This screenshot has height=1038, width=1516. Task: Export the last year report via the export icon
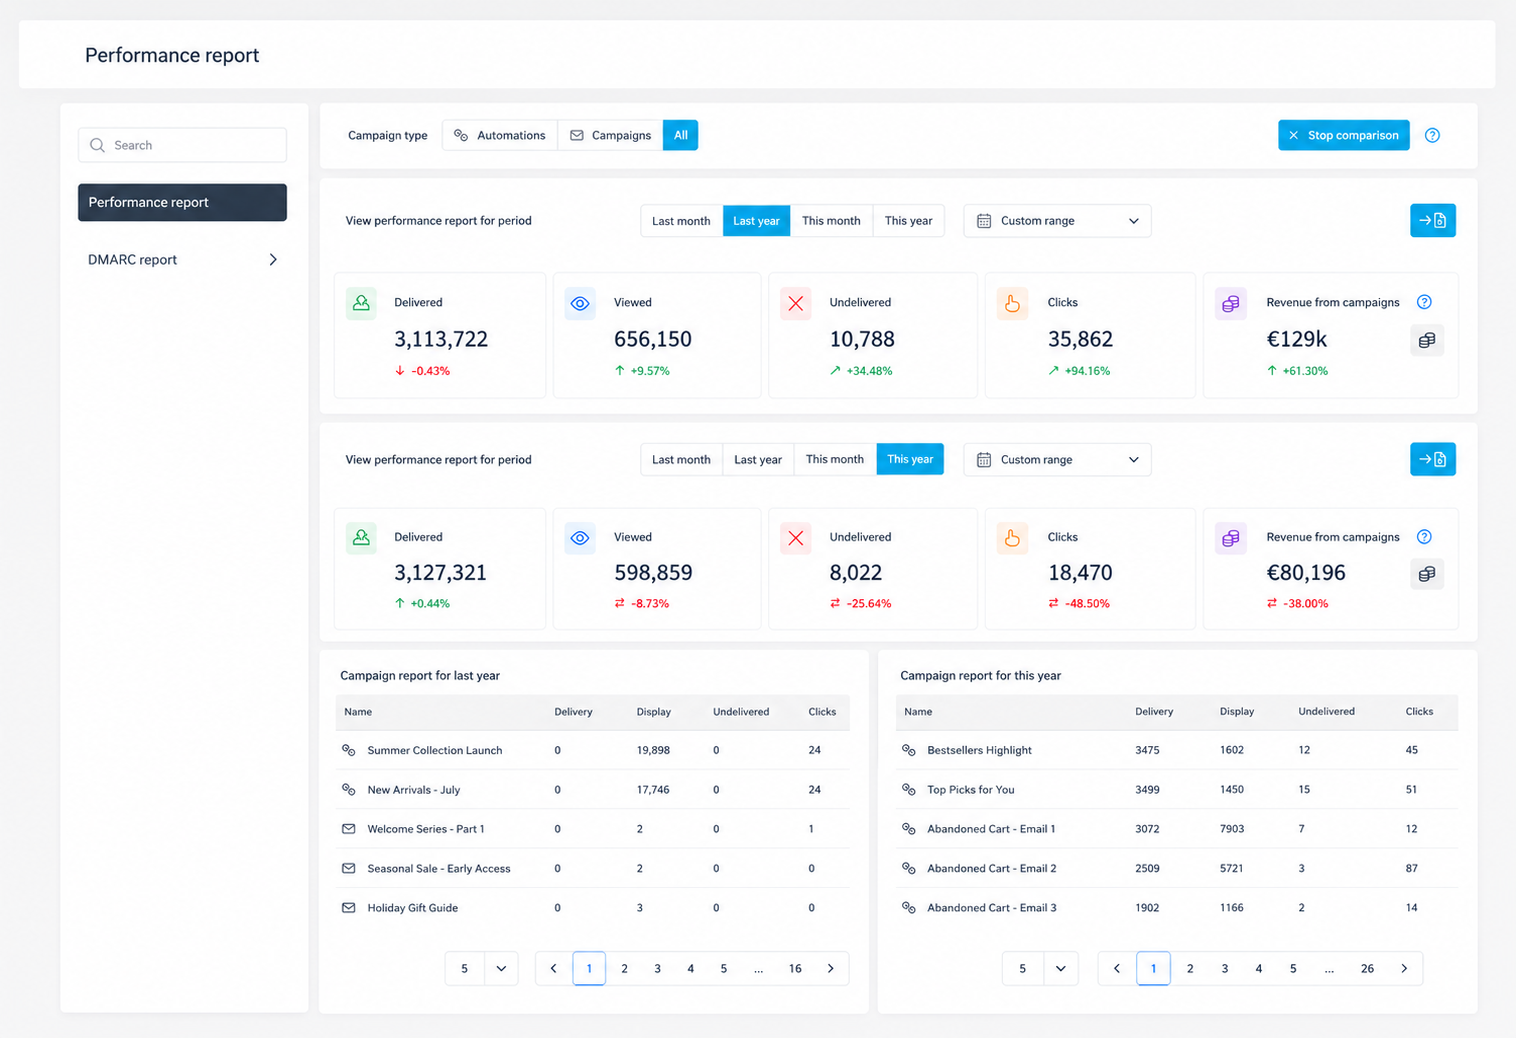pyautogui.click(x=1432, y=220)
